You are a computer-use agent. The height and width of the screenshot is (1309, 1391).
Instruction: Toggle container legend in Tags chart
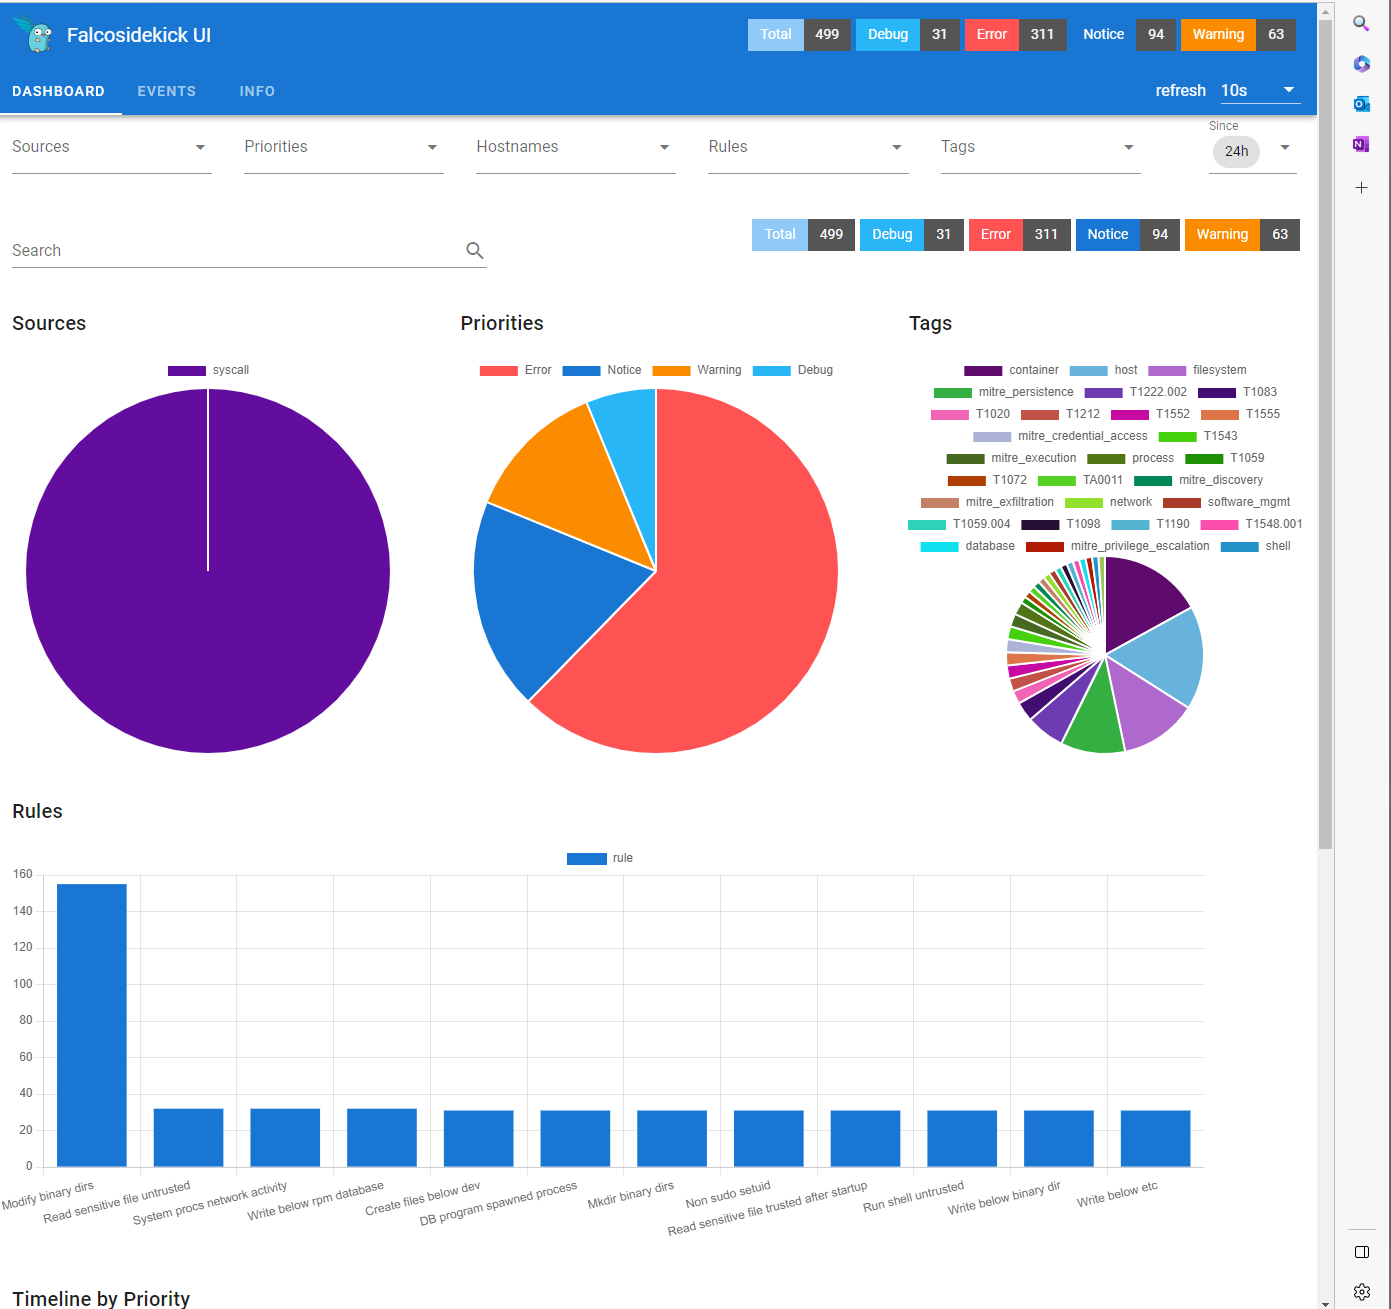click(x=1011, y=370)
